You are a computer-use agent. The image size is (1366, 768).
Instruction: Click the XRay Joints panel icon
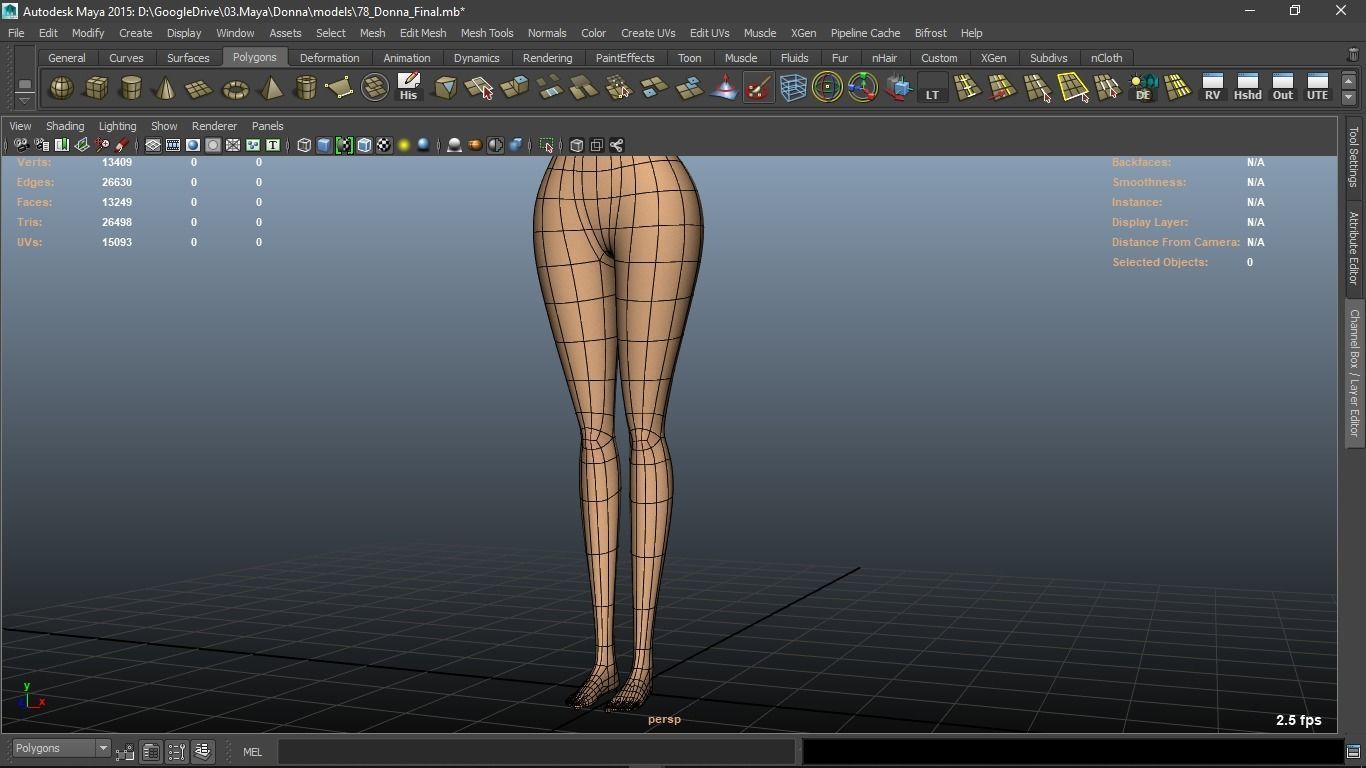pos(617,145)
